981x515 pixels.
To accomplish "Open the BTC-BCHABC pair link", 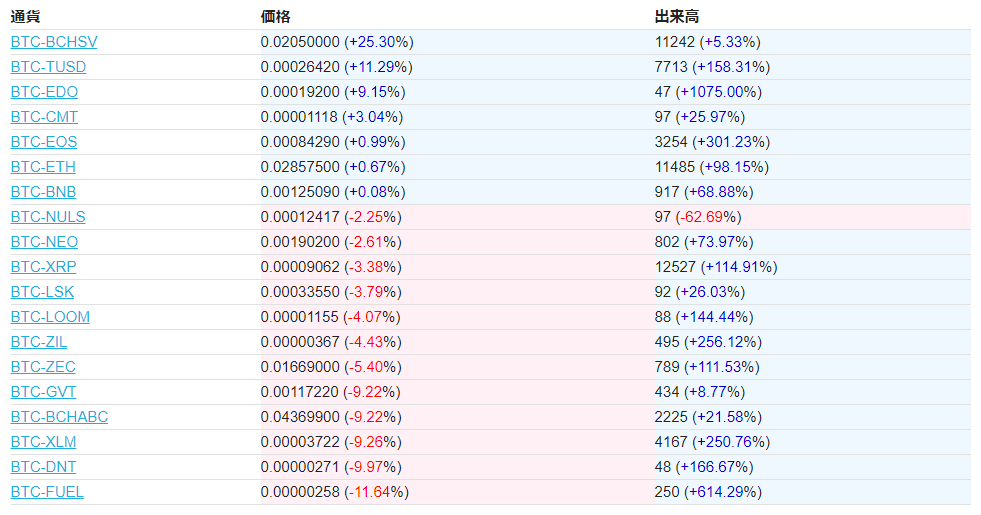I will (59, 417).
